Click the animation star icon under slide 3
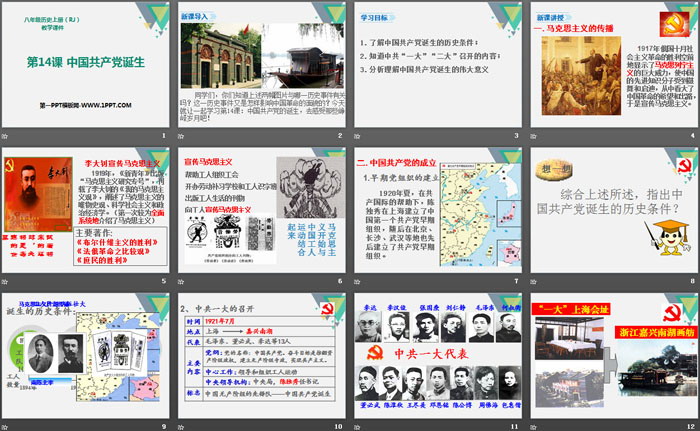 (358, 136)
